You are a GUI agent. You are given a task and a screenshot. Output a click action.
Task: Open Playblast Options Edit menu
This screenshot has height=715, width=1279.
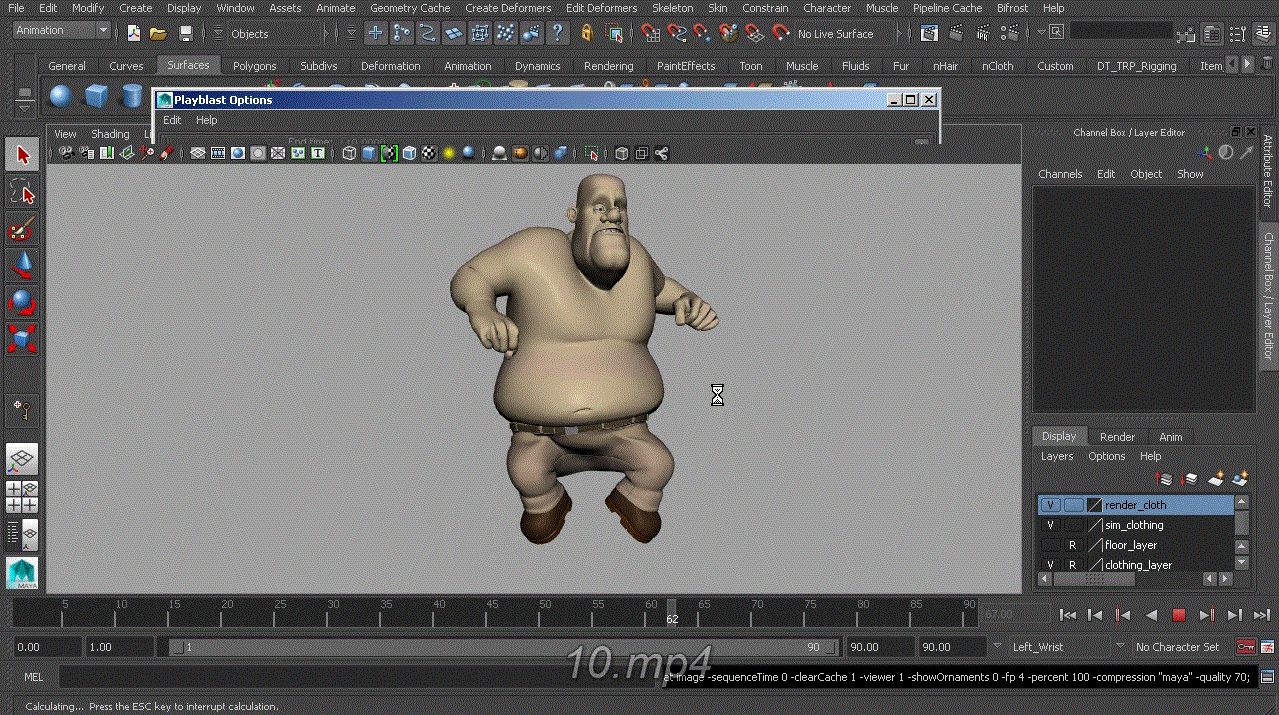pyautogui.click(x=172, y=120)
